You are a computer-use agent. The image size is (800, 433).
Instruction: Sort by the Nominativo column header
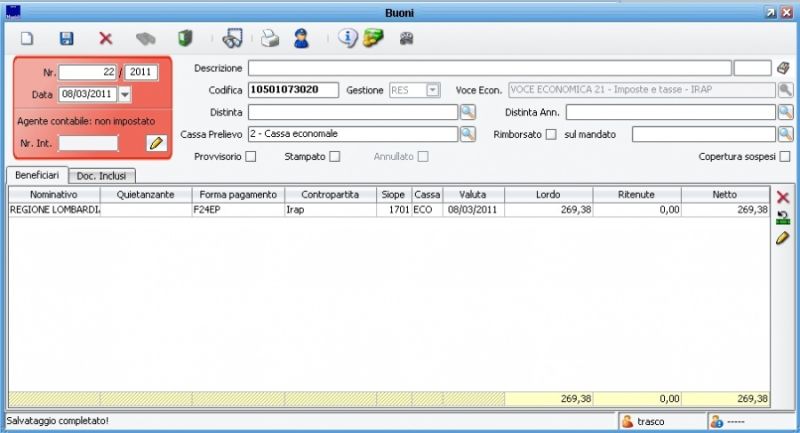click(54, 194)
